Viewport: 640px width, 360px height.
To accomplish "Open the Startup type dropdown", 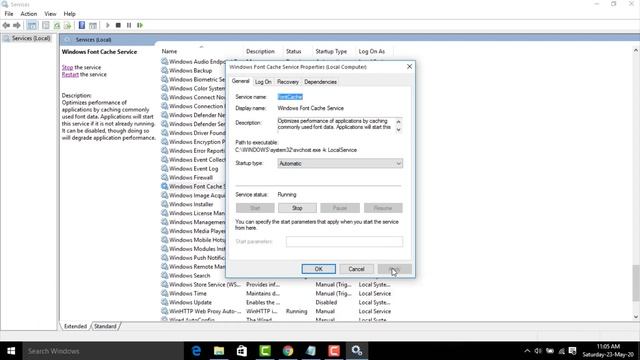I will tap(340, 163).
